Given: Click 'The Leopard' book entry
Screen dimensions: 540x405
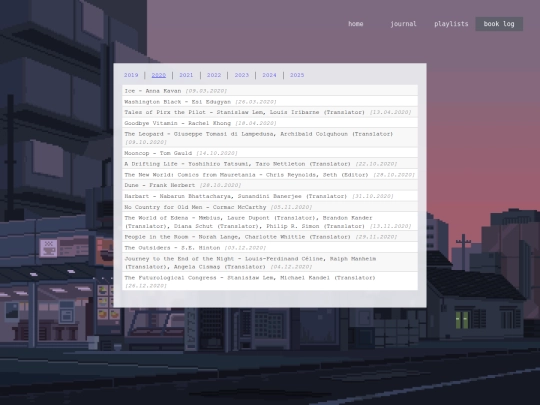Looking at the screenshot, I should pyautogui.click(x=270, y=138).
